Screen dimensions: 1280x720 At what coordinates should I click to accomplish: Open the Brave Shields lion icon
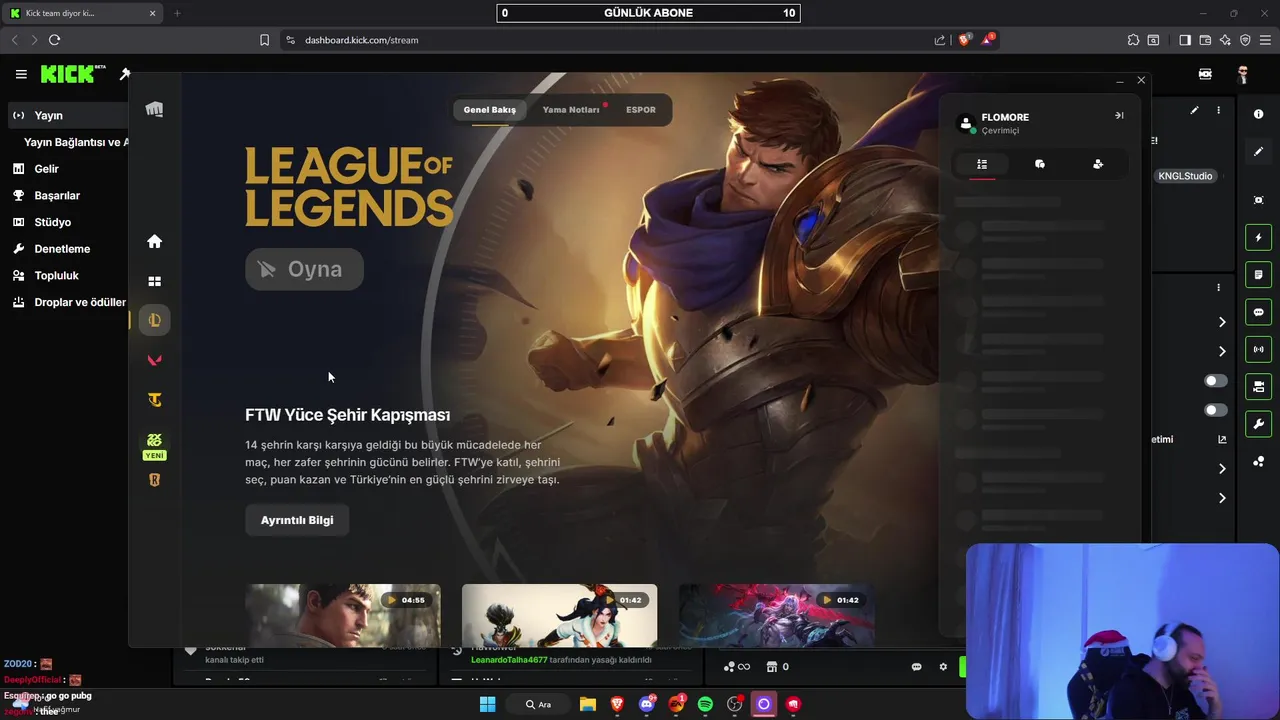pyautogui.click(x=965, y=40)
